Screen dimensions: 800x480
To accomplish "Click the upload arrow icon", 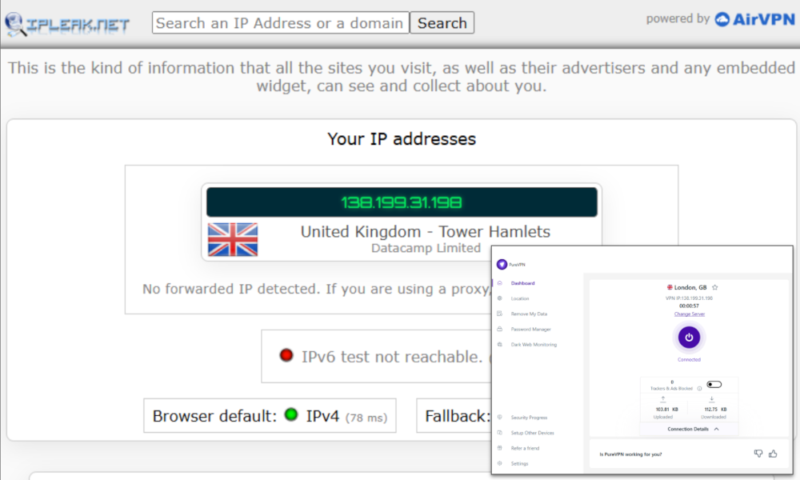I will (x=663, y=399).
